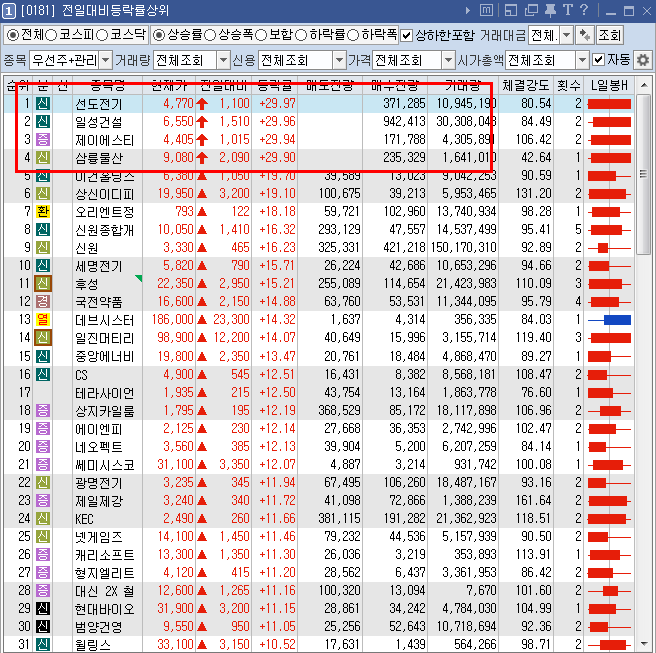
Task: Click the small play arrow in title bar
Action: pyautogui.click(x=468, y=10)
